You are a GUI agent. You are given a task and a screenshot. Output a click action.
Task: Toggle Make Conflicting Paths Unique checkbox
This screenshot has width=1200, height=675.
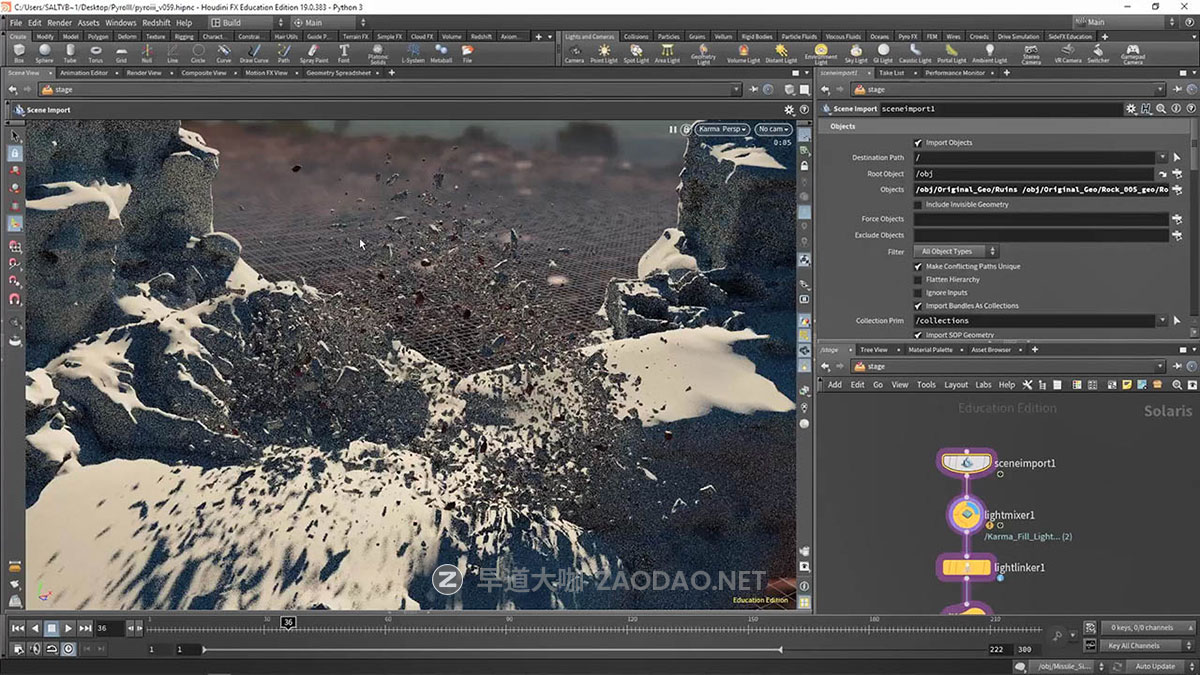[x=918, y=267]
